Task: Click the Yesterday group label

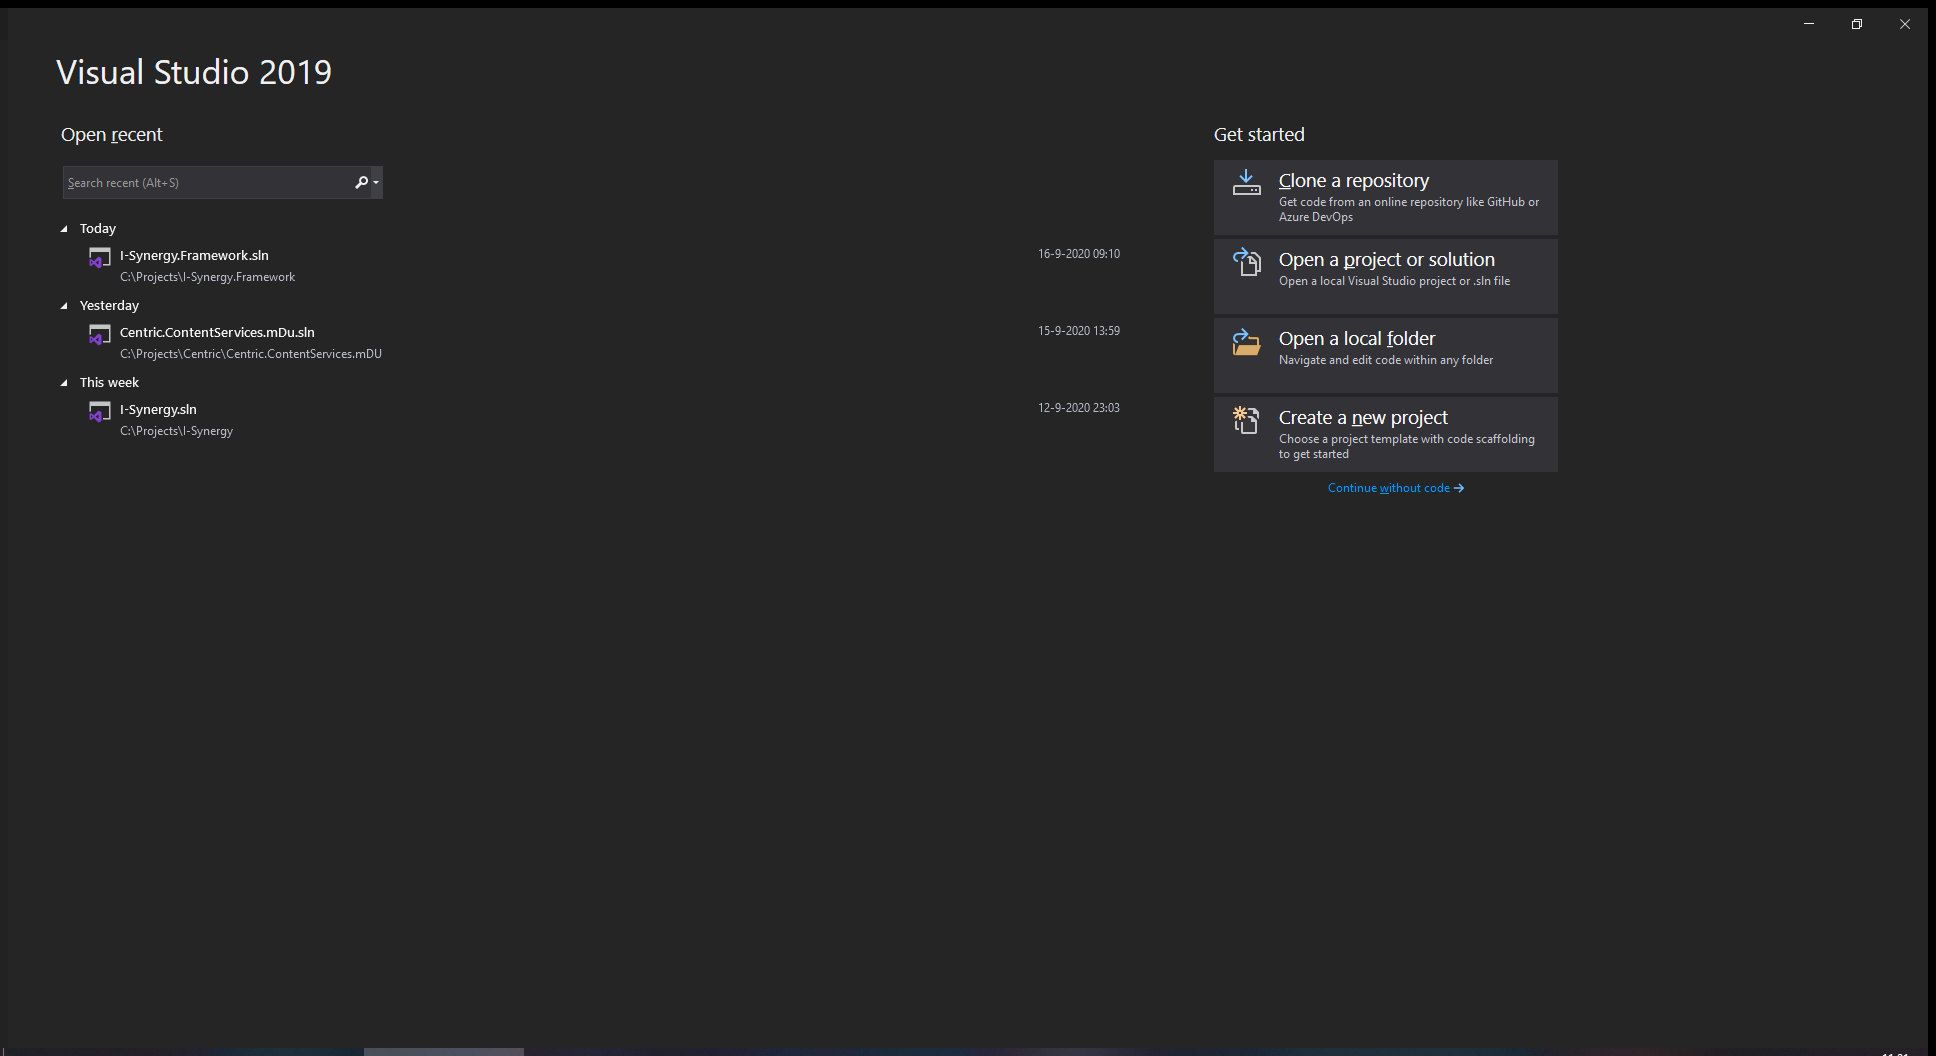Action: click(109, 306)
